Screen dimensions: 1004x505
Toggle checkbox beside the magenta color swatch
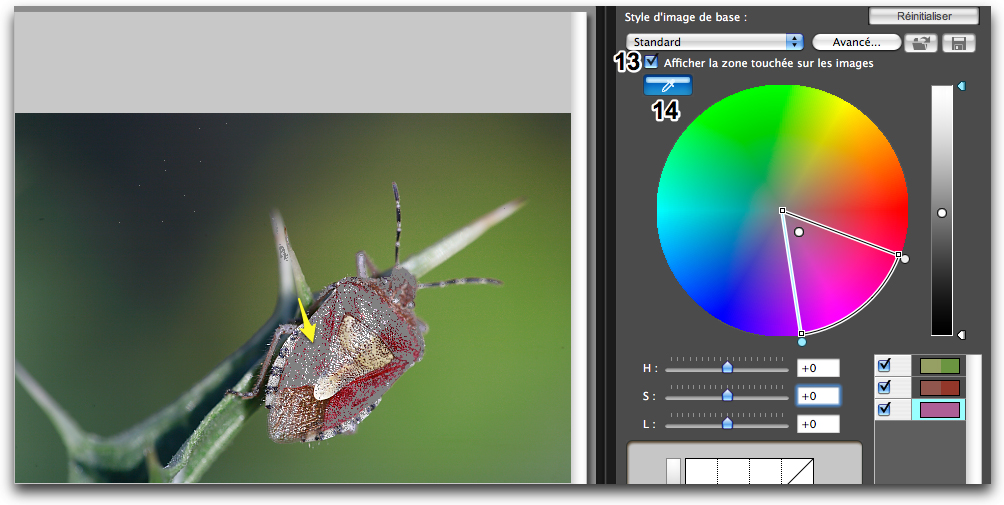(884, 410)
